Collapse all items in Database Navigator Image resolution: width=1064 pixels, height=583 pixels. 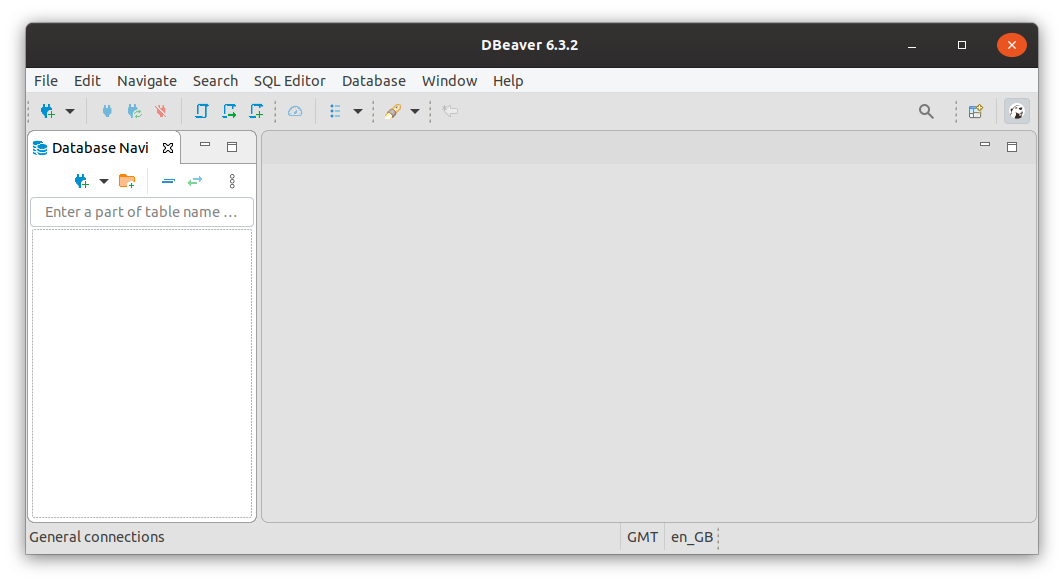tap(168, 181)
